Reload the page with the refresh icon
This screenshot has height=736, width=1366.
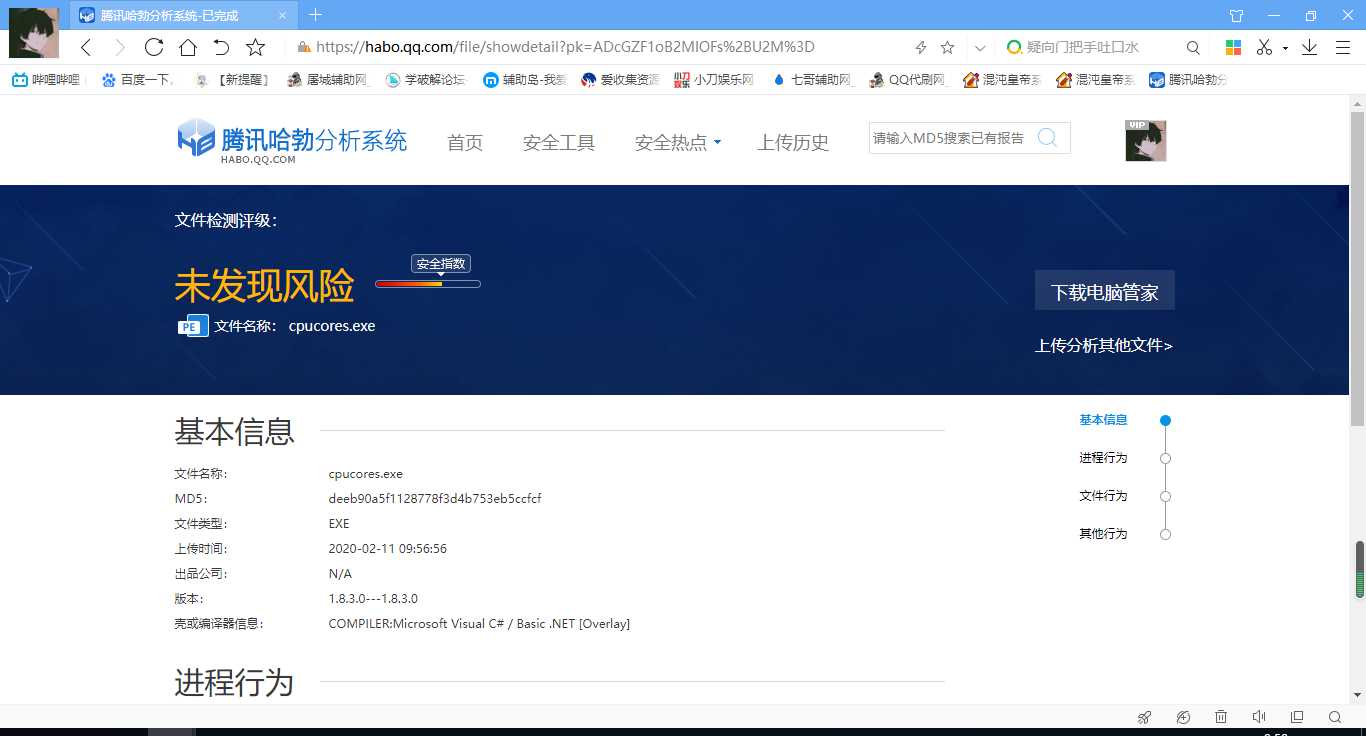pos(153,47)
